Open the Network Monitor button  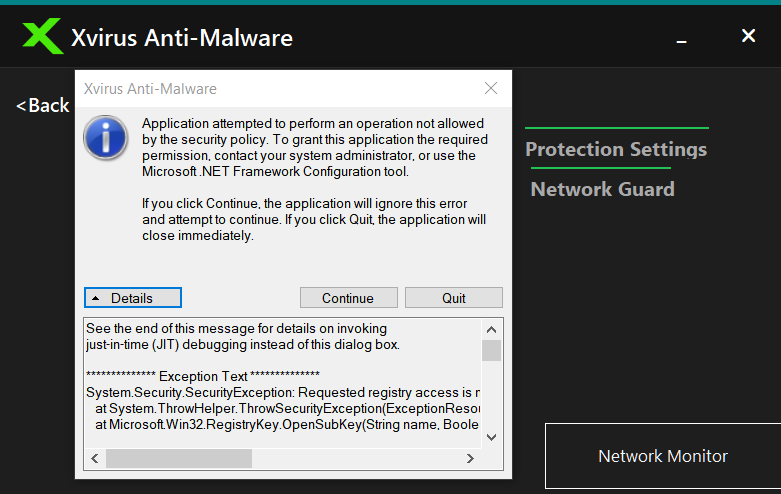[x=662, y=456]
